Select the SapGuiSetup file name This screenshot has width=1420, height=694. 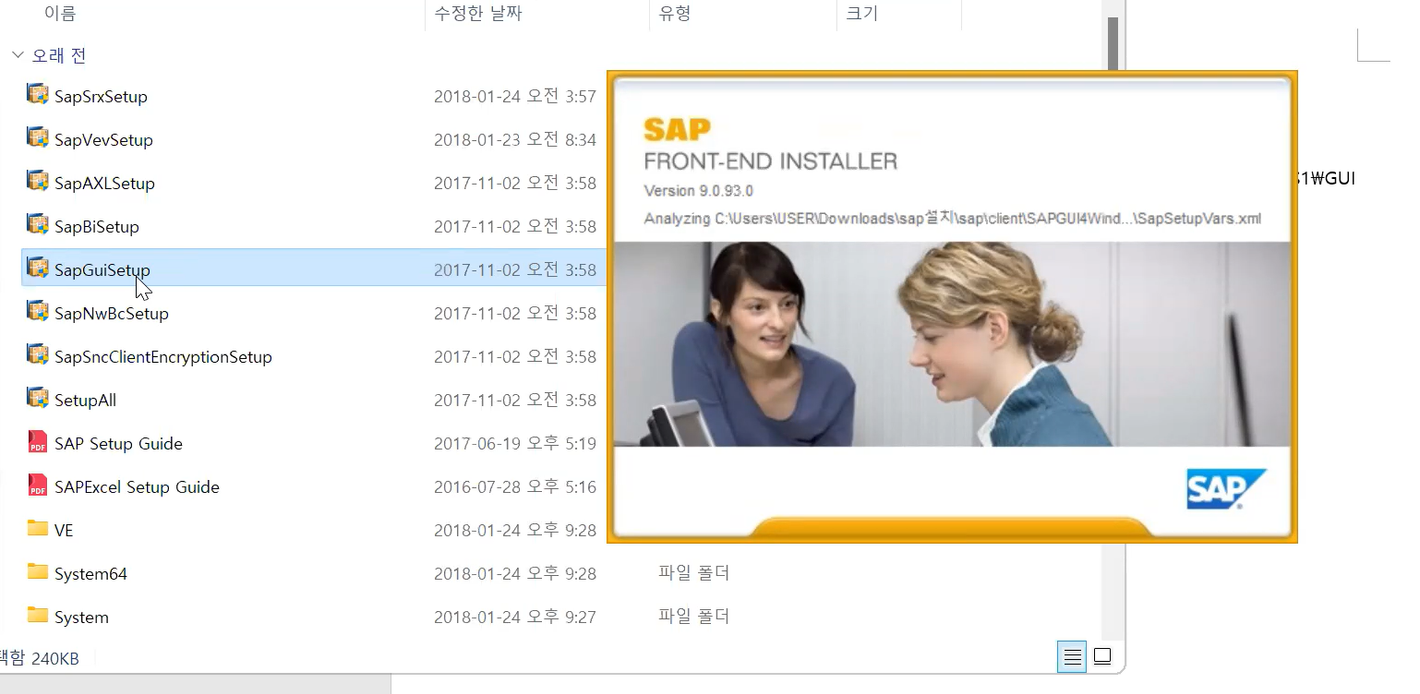tap(102, 270)
